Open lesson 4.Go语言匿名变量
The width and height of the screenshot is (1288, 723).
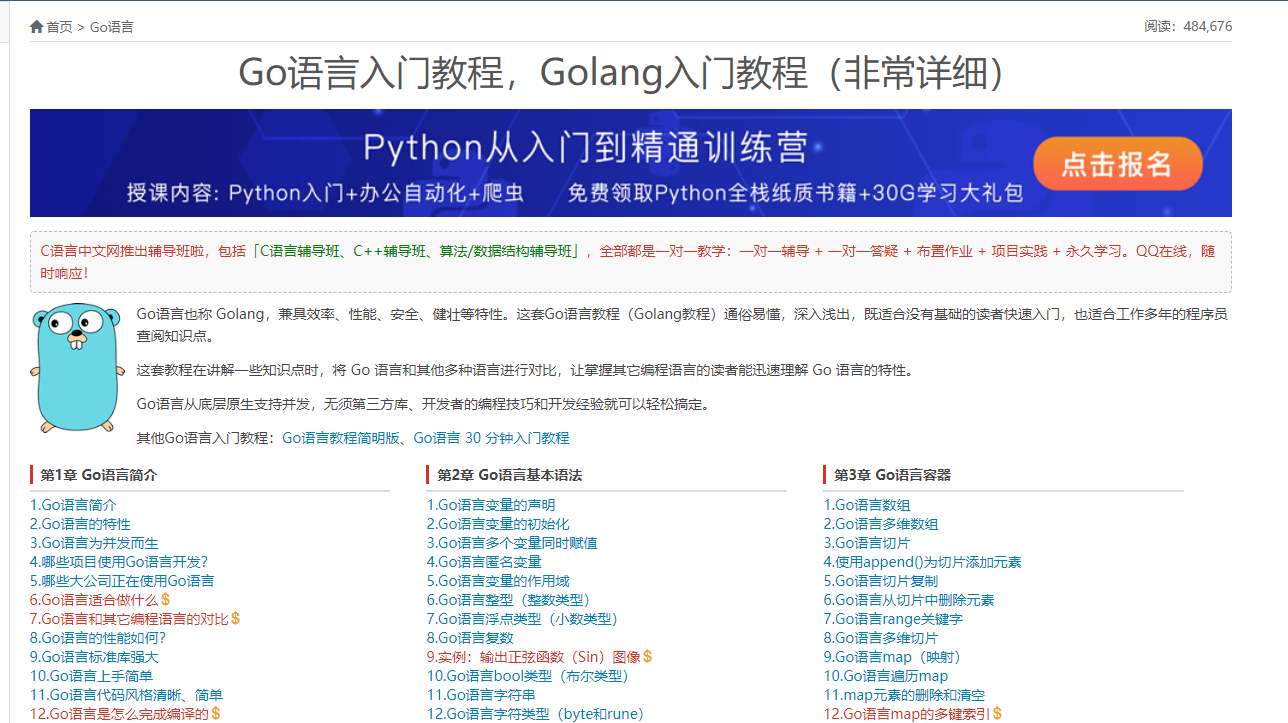tap(484, 562)
